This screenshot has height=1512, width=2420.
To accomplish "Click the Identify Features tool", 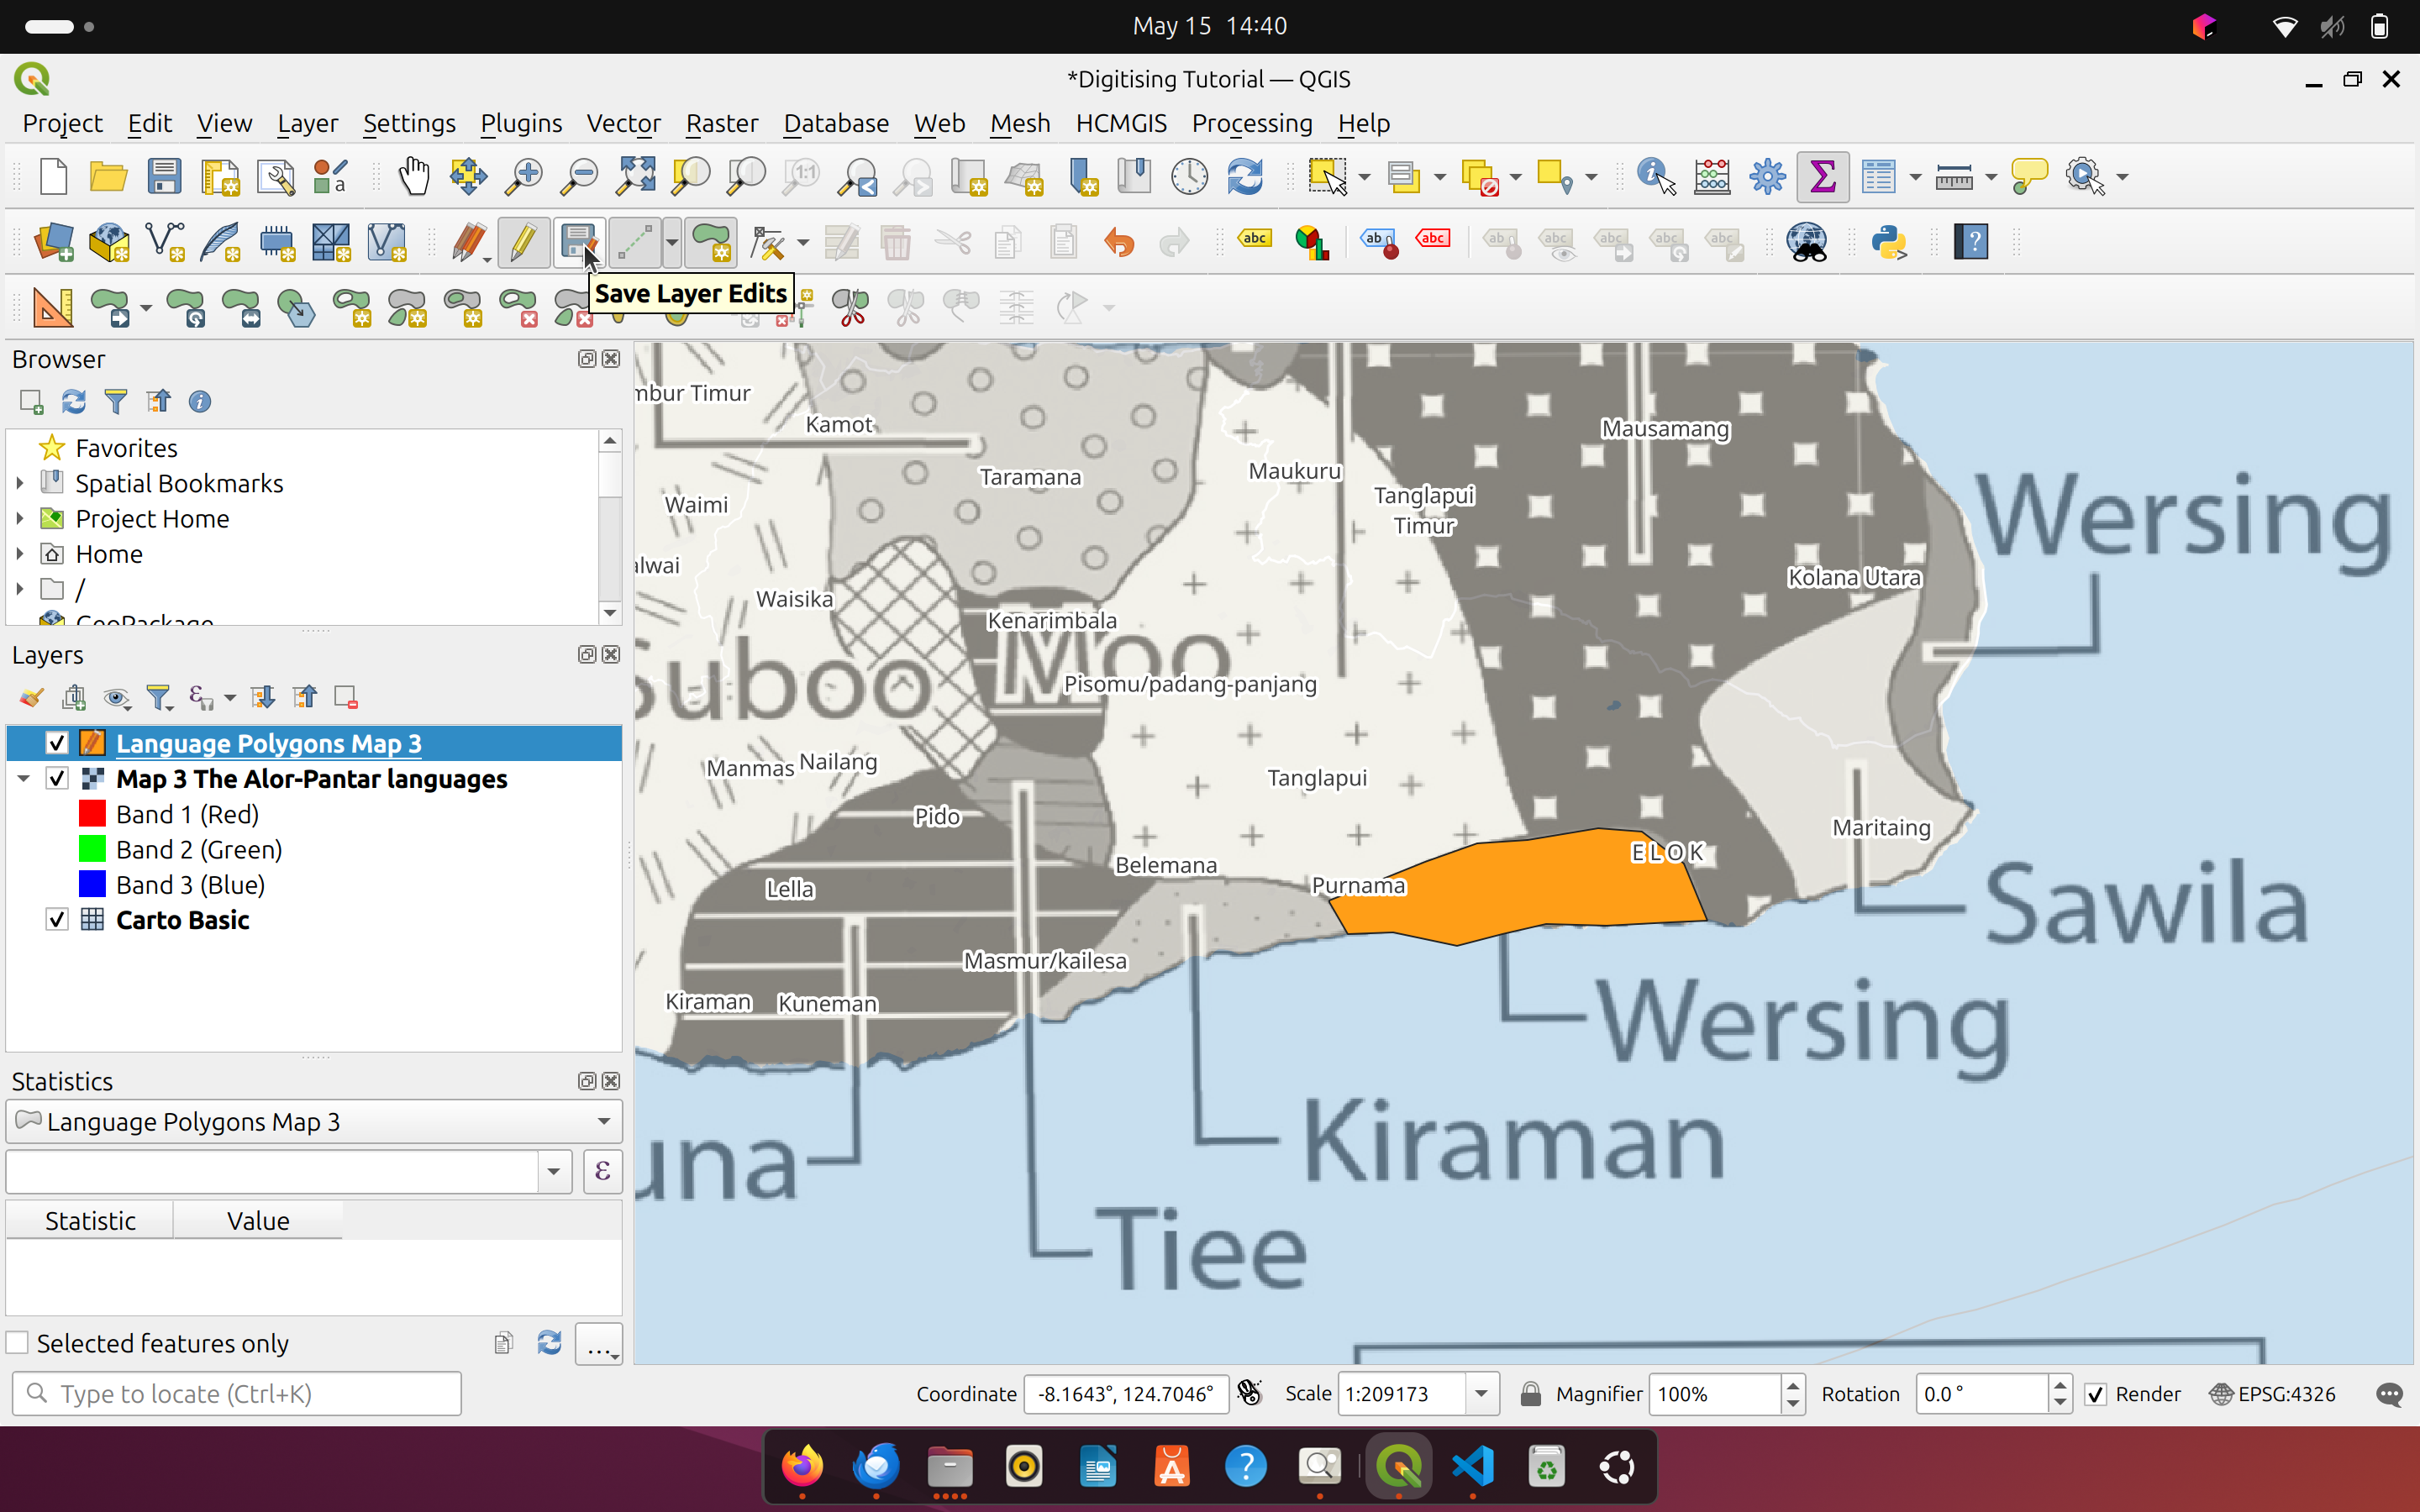I will pyautogui.click(x=1655, y=177).
